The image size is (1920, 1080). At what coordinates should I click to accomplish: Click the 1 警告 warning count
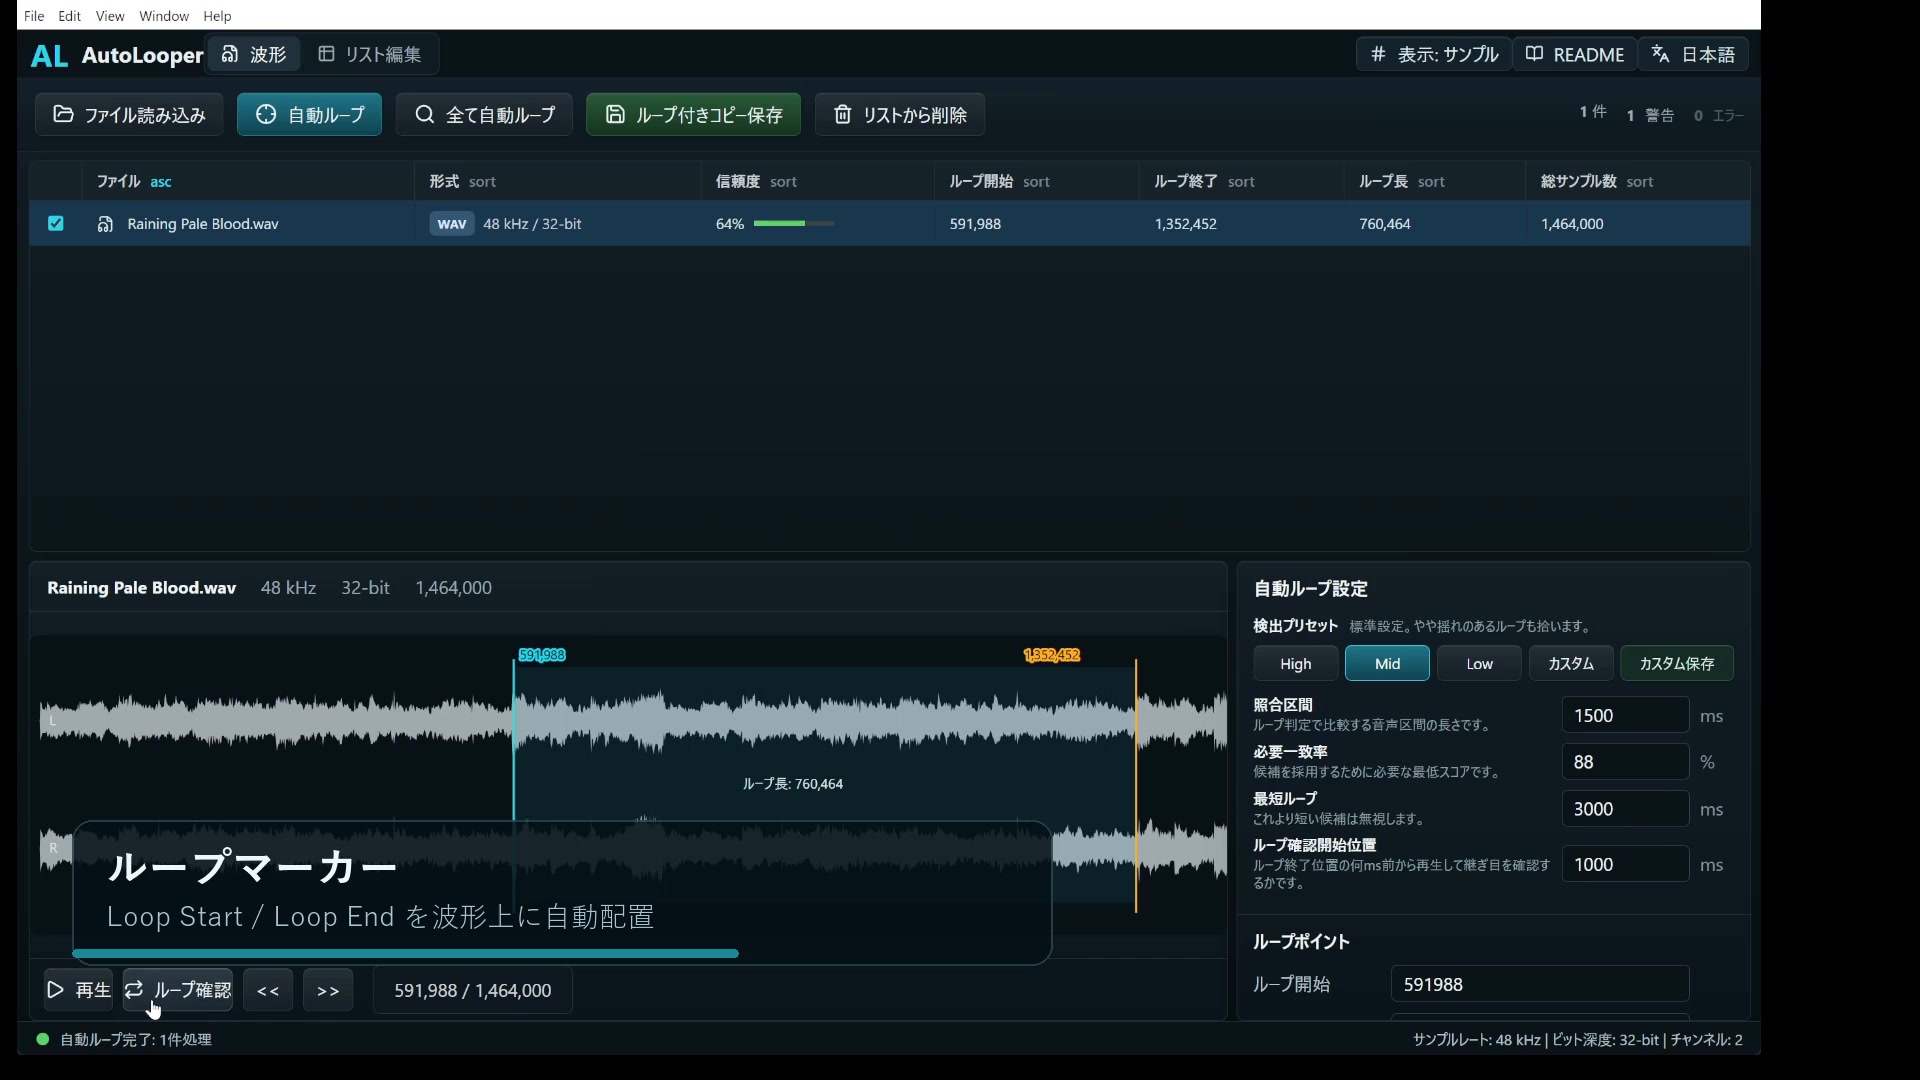click(x=1651, y=115)
